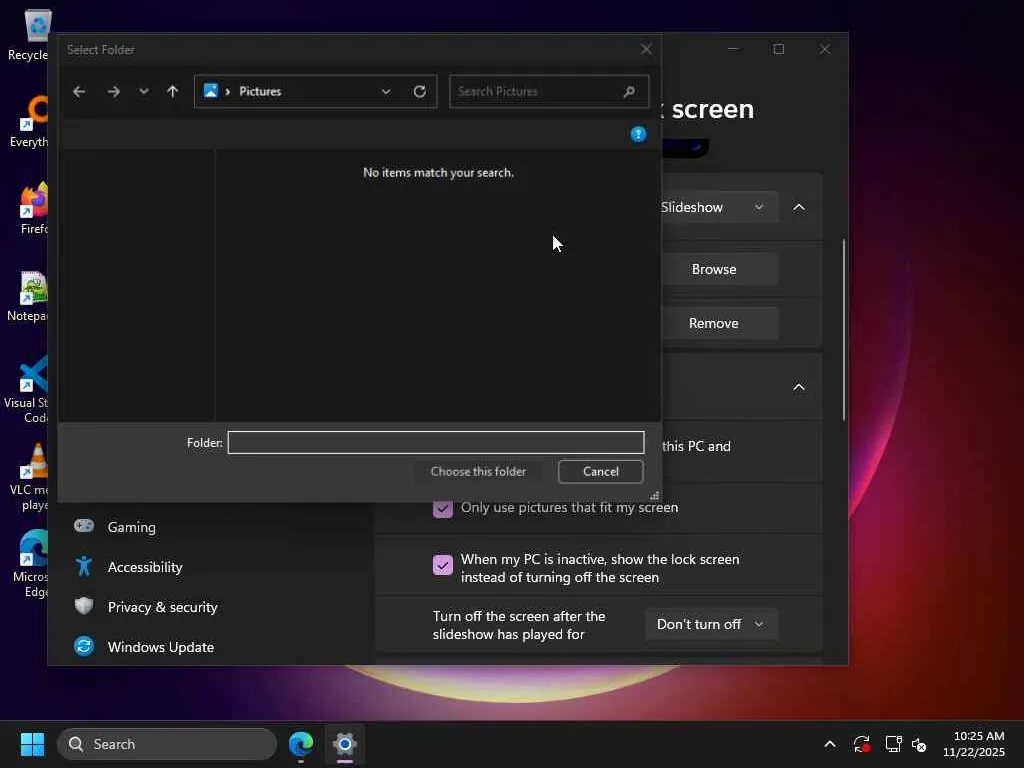Uncheck Only use pictures that fit my screen
Screen dimensions: 1024x768
pyautogui.click(x=443, y=508)
